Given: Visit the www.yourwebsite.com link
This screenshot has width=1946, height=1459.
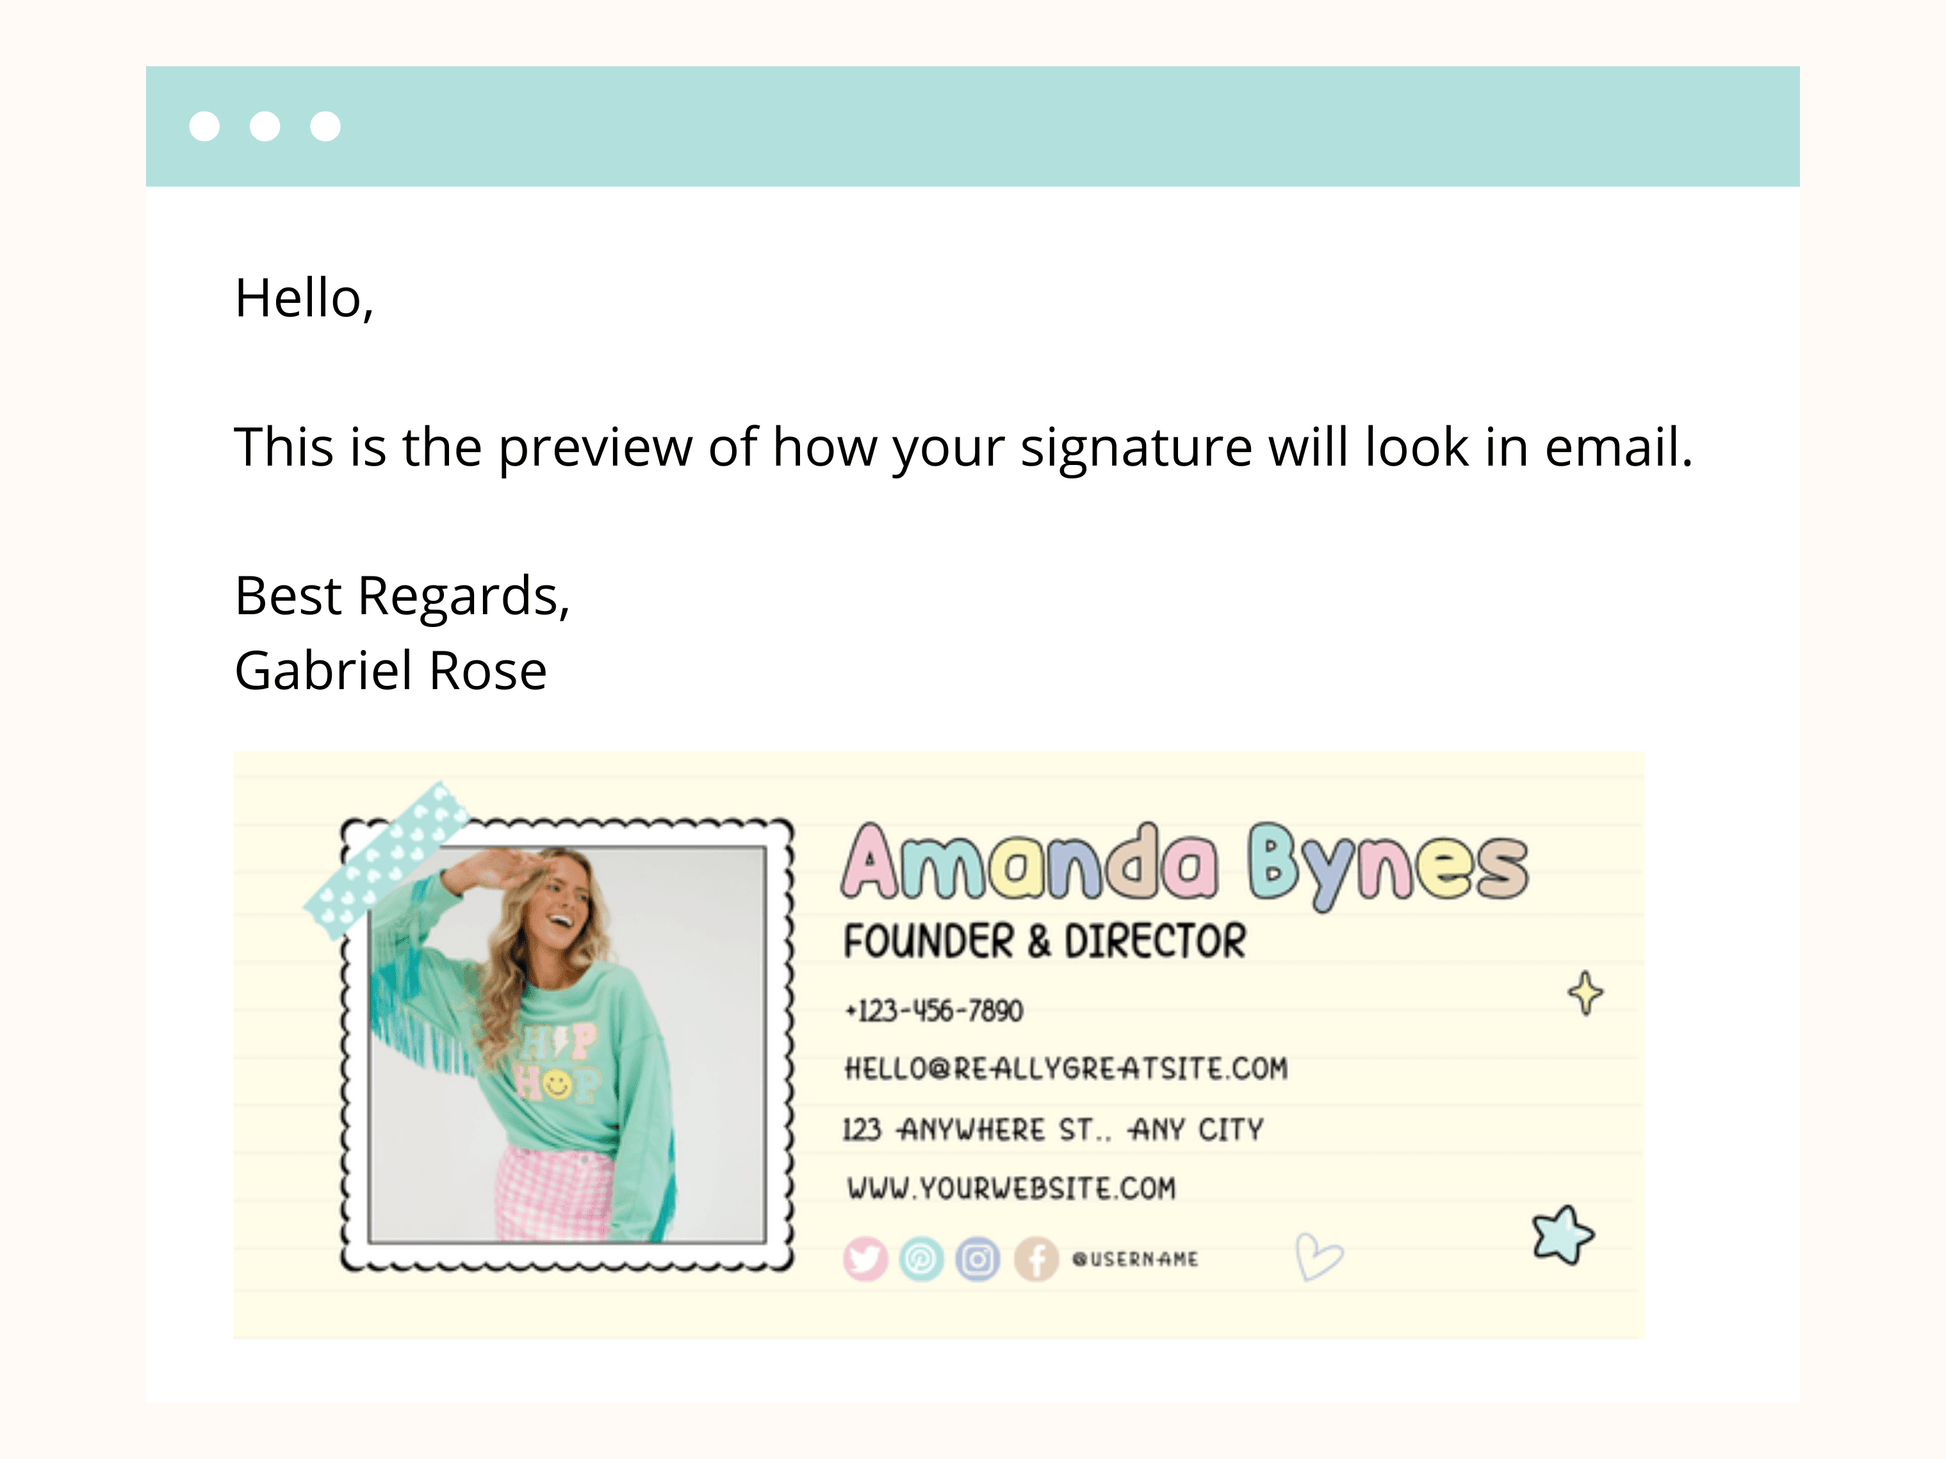Looking at the screenshot, I should (x=1011, y=1188).
